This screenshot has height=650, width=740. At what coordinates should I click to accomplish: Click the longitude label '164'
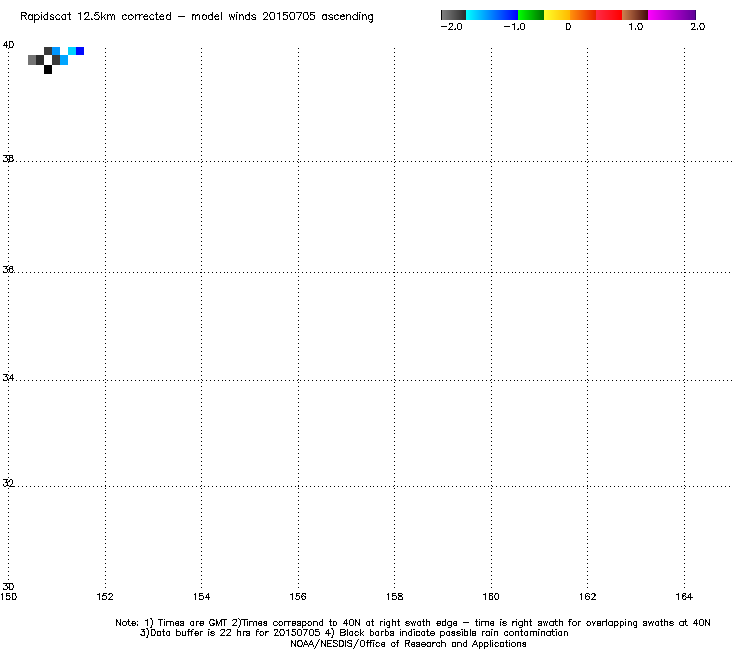coord(684,597)
